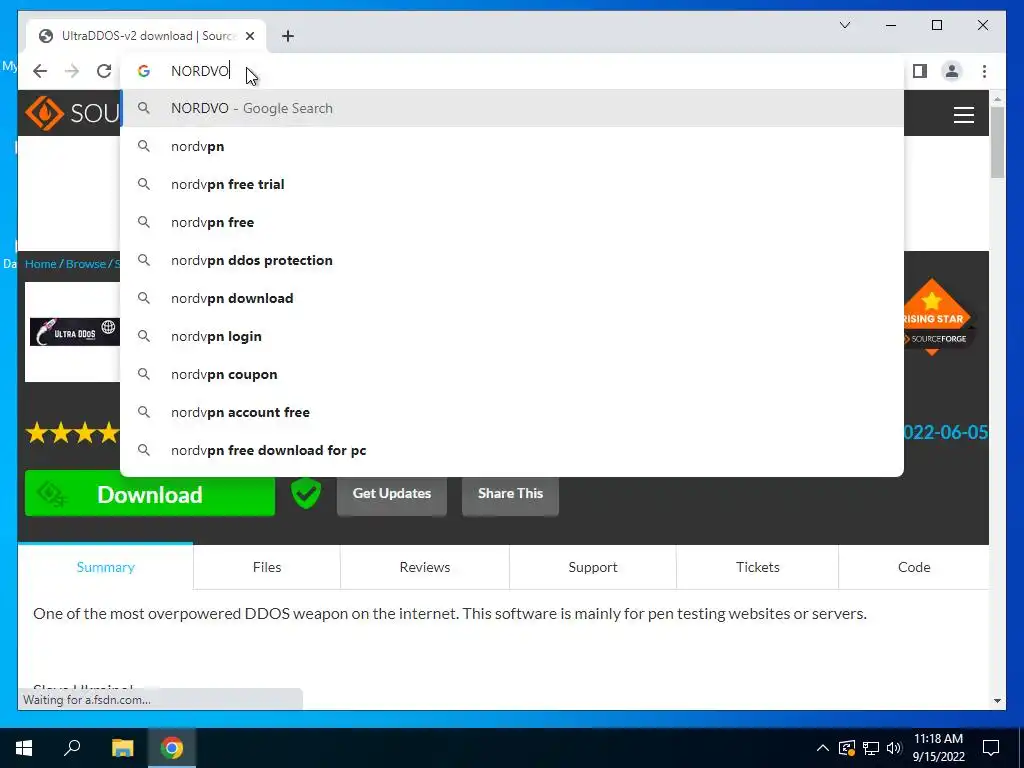The width and height of the screenshot is (1024, 768).
Task: Open network status icon in tray
Action: pos(871,748)
